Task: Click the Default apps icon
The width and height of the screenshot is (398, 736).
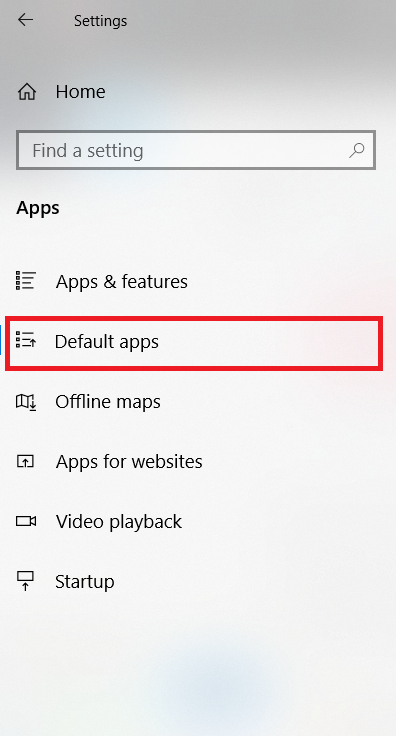Action: point(25,339)
